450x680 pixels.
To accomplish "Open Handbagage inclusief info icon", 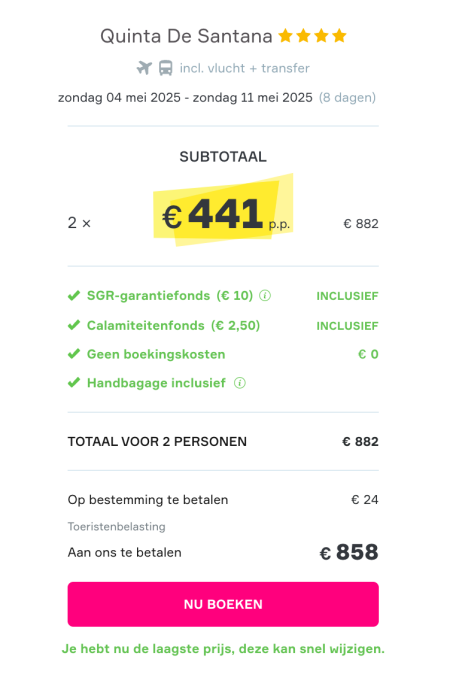I will 240,383.
